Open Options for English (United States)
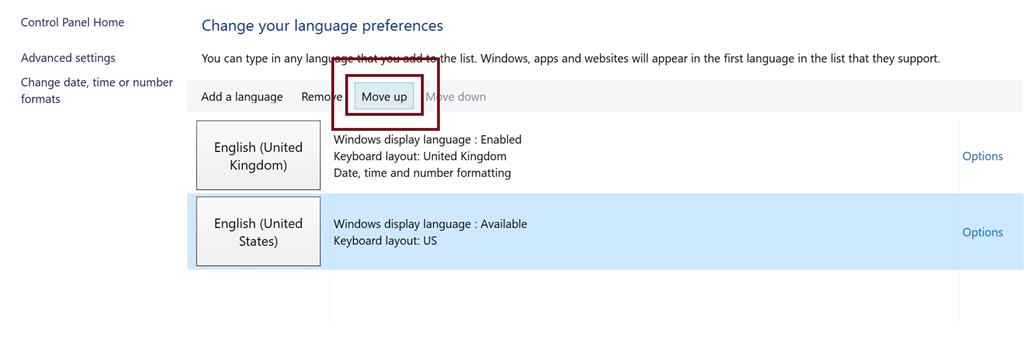Screen dimensions: 1024x360 click(x=982, y=232)
